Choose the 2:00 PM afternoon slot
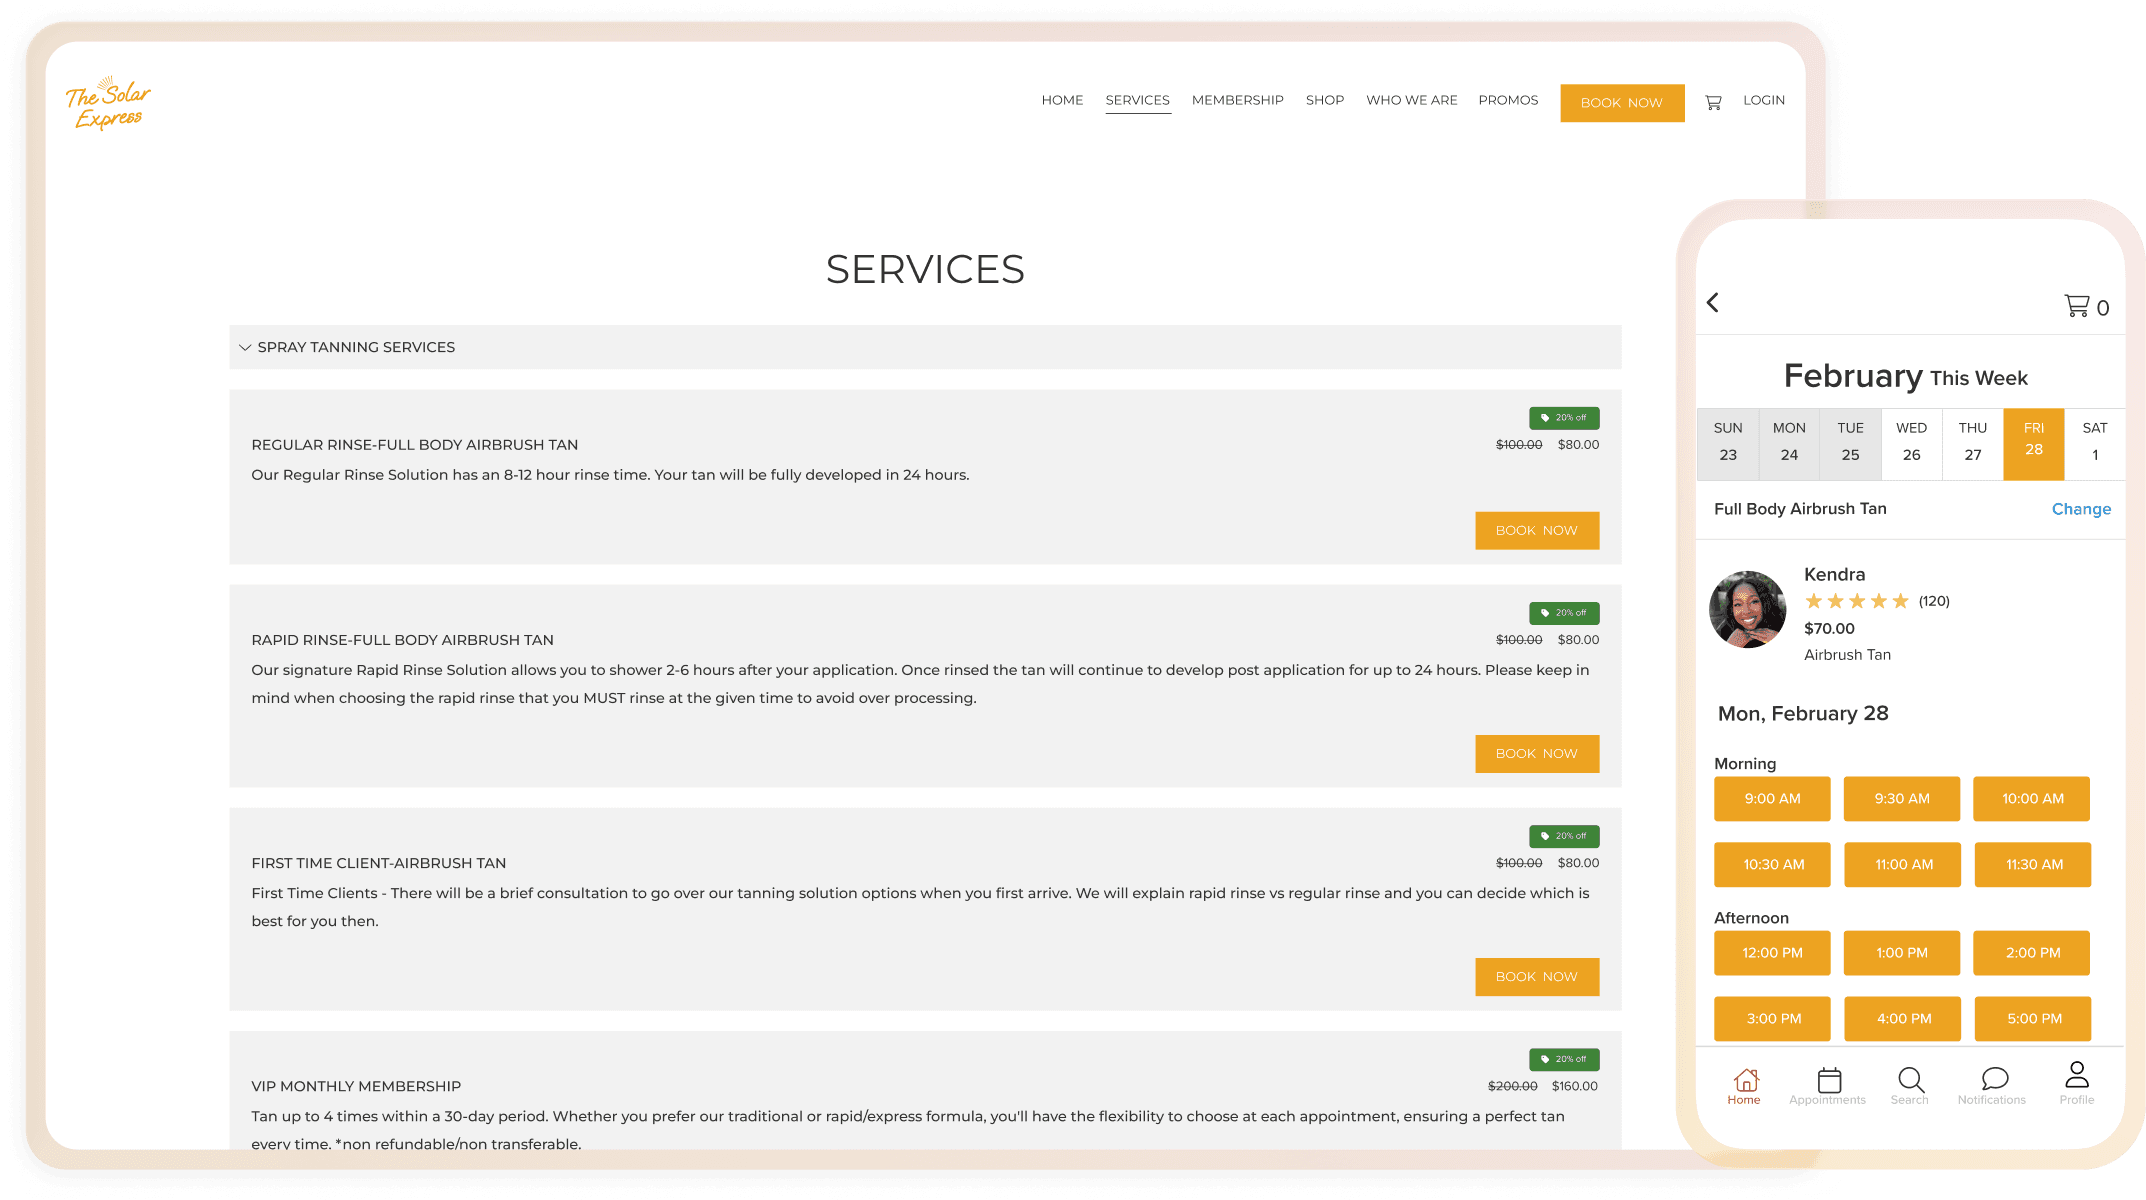Viewport: 2146px width, 1200px height. click(x=2032, y=953)
